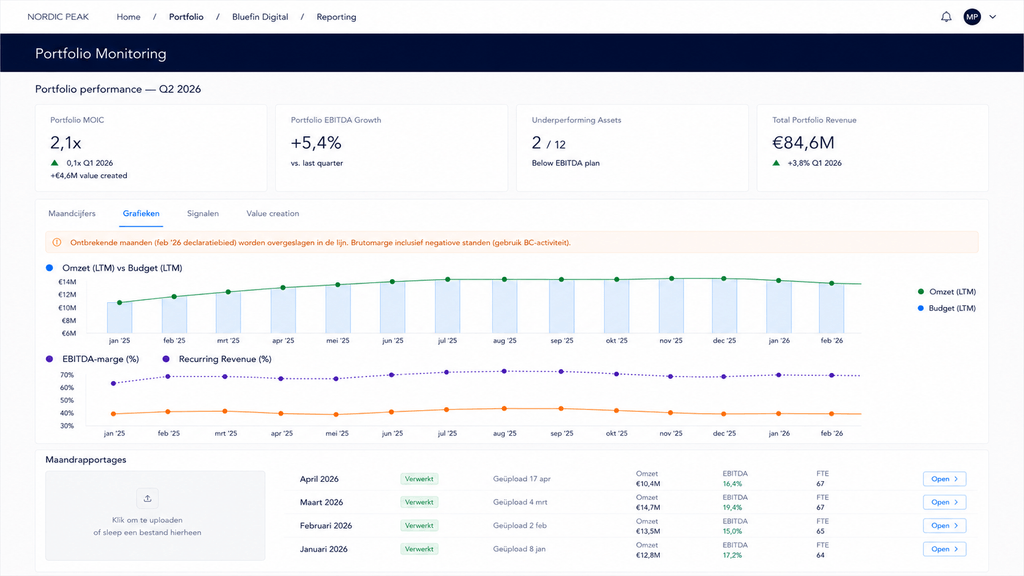Click the Verwerkt badge for Januari 2026
1024x576 pixels.
[x=419, y=549]
